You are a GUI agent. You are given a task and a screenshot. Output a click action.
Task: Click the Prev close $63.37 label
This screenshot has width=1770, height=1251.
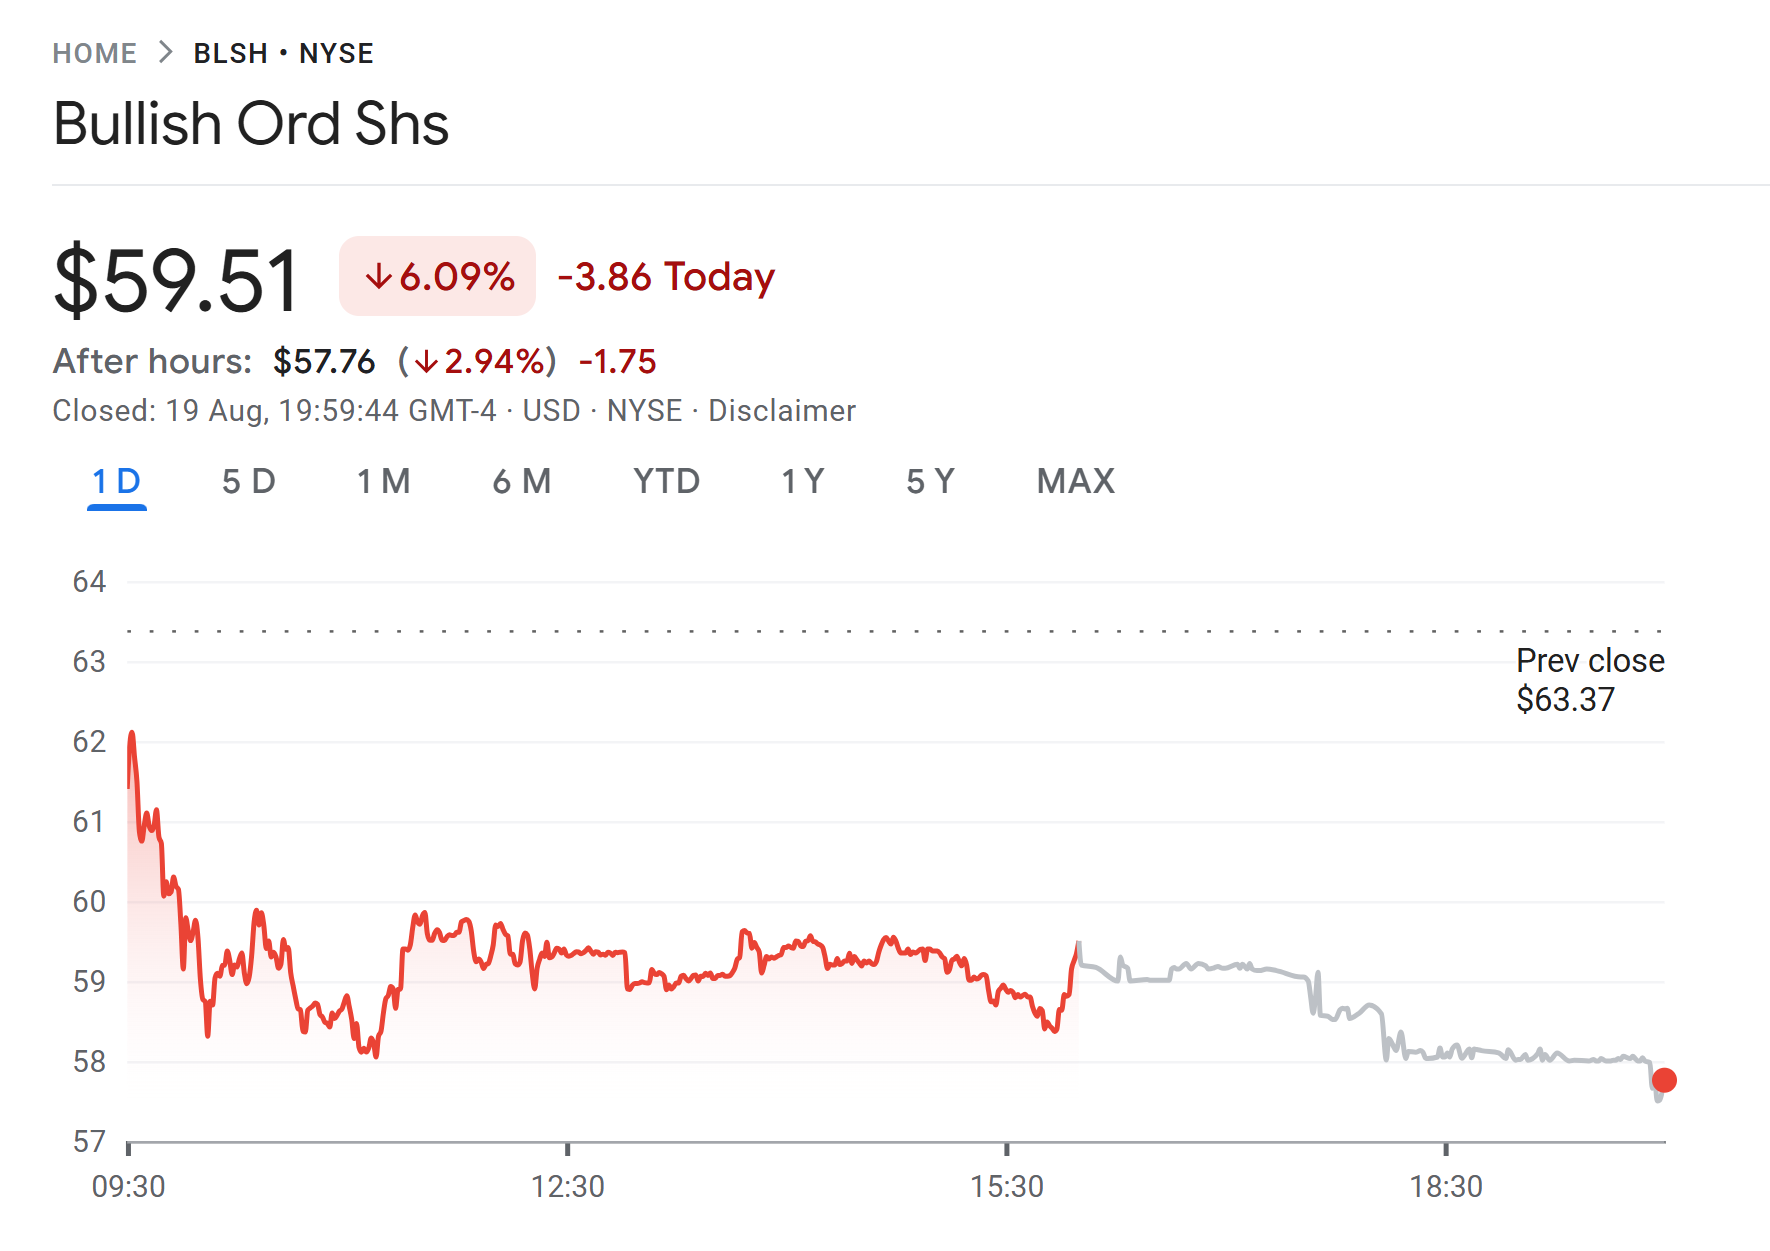click(x=1589, y=680)
